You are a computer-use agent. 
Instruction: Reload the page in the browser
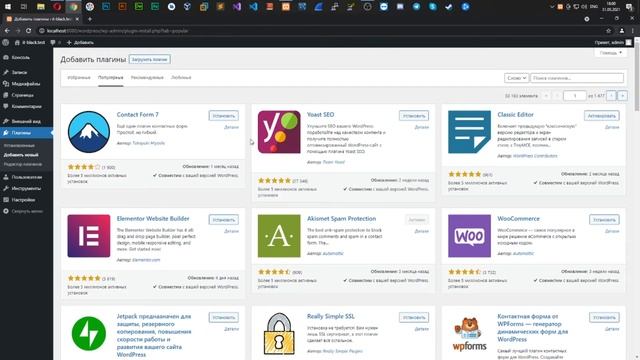[28, 31]
